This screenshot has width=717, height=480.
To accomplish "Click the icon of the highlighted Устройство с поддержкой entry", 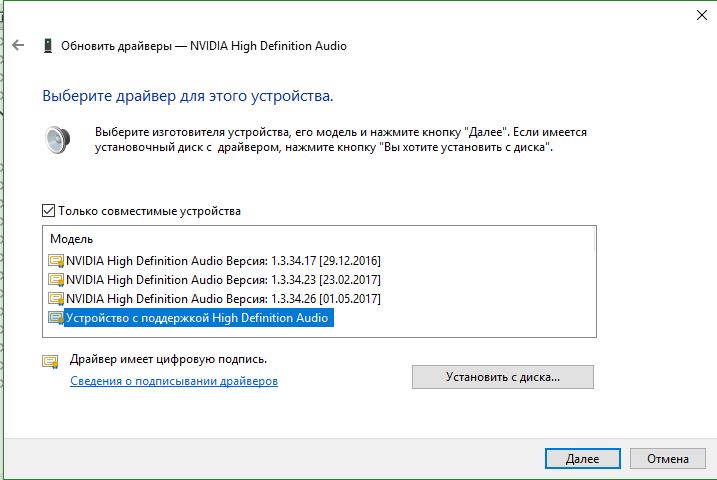I will 56,318.
